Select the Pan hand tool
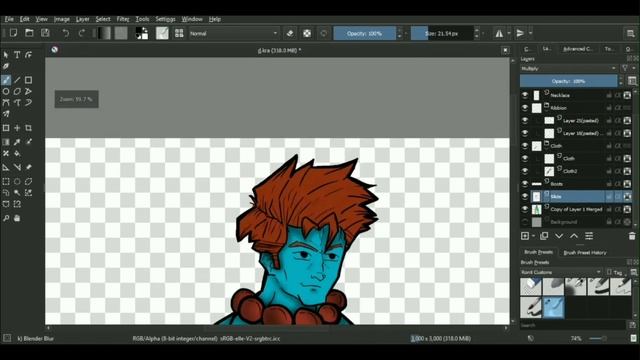Screen dimensions: 640x360 pyautogui.click(x=17, y=218)
